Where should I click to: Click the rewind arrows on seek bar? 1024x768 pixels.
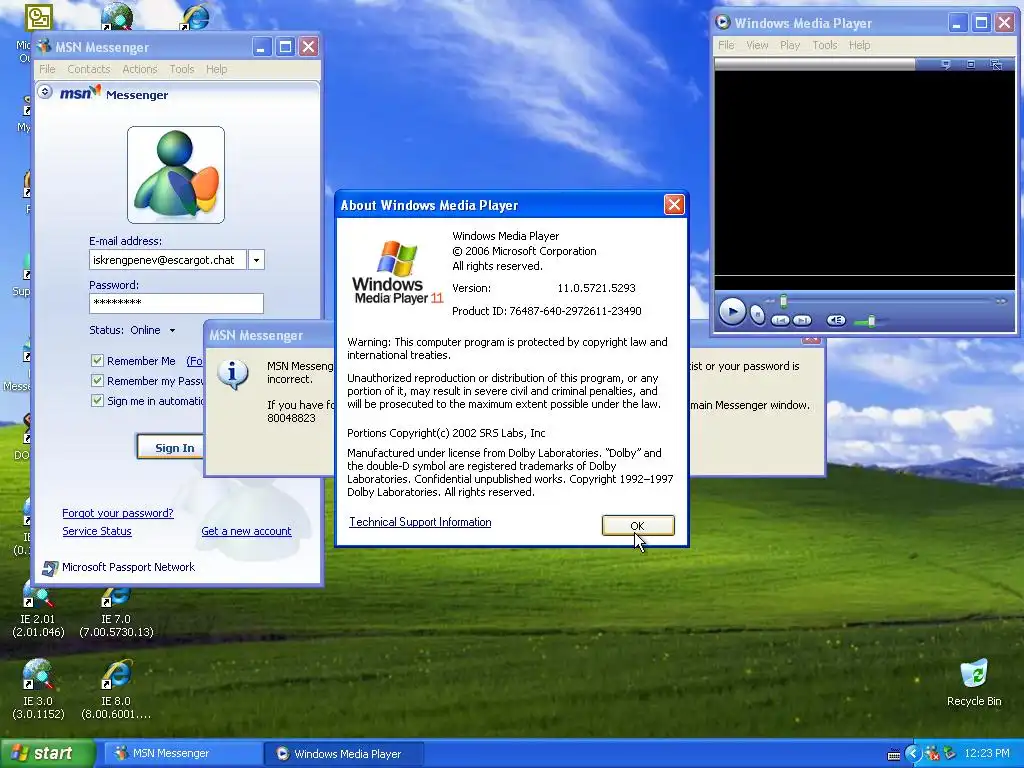(771, 301)
